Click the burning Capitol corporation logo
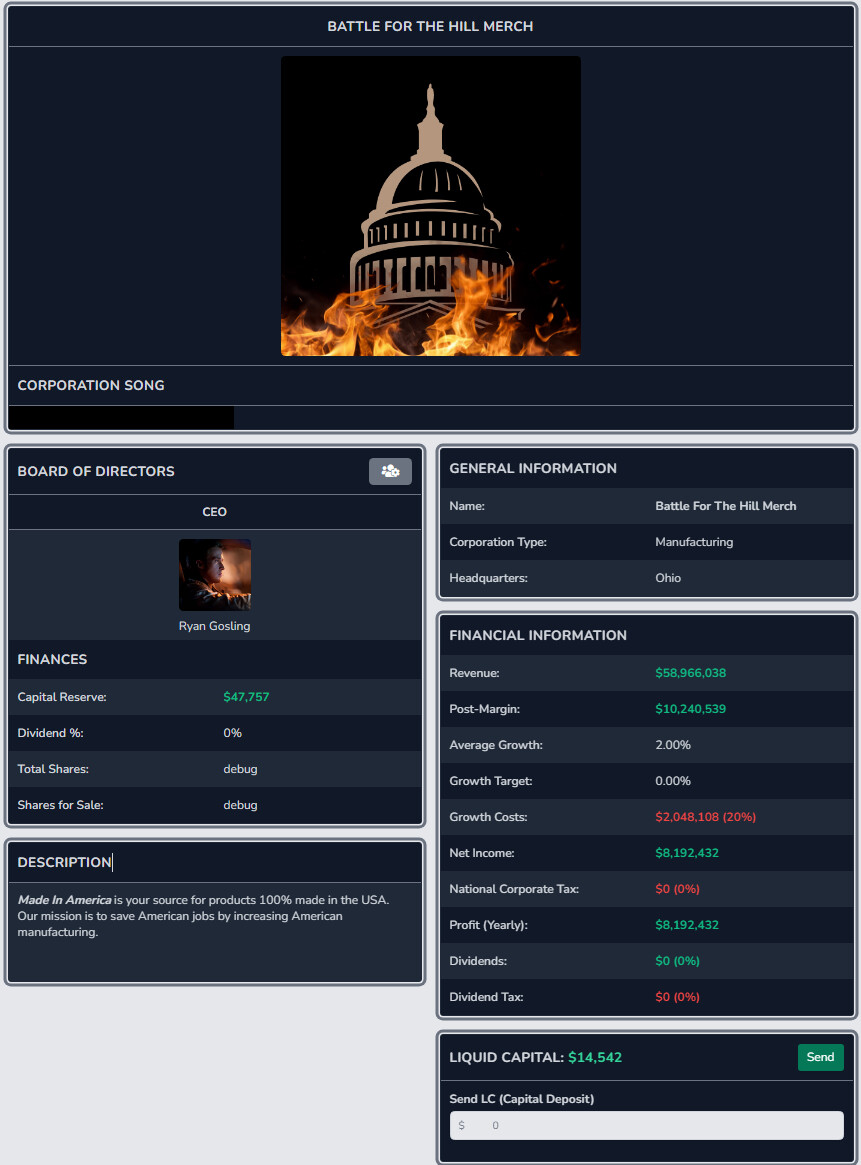This screenshot has width=861, height=1165. tap(430, 205)
